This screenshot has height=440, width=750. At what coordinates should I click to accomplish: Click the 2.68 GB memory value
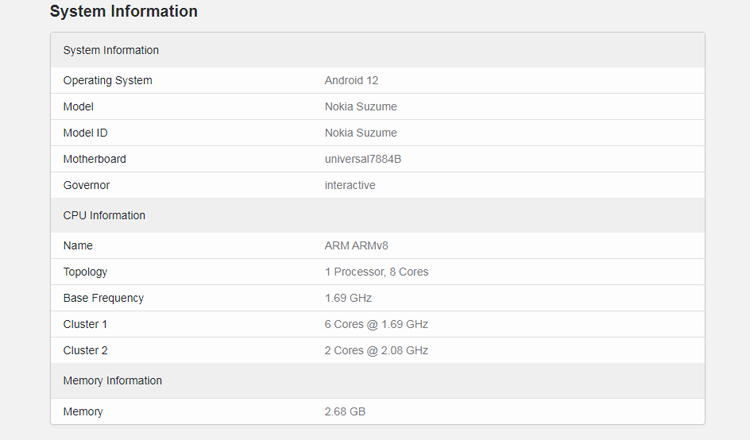[x=345, y=411]
